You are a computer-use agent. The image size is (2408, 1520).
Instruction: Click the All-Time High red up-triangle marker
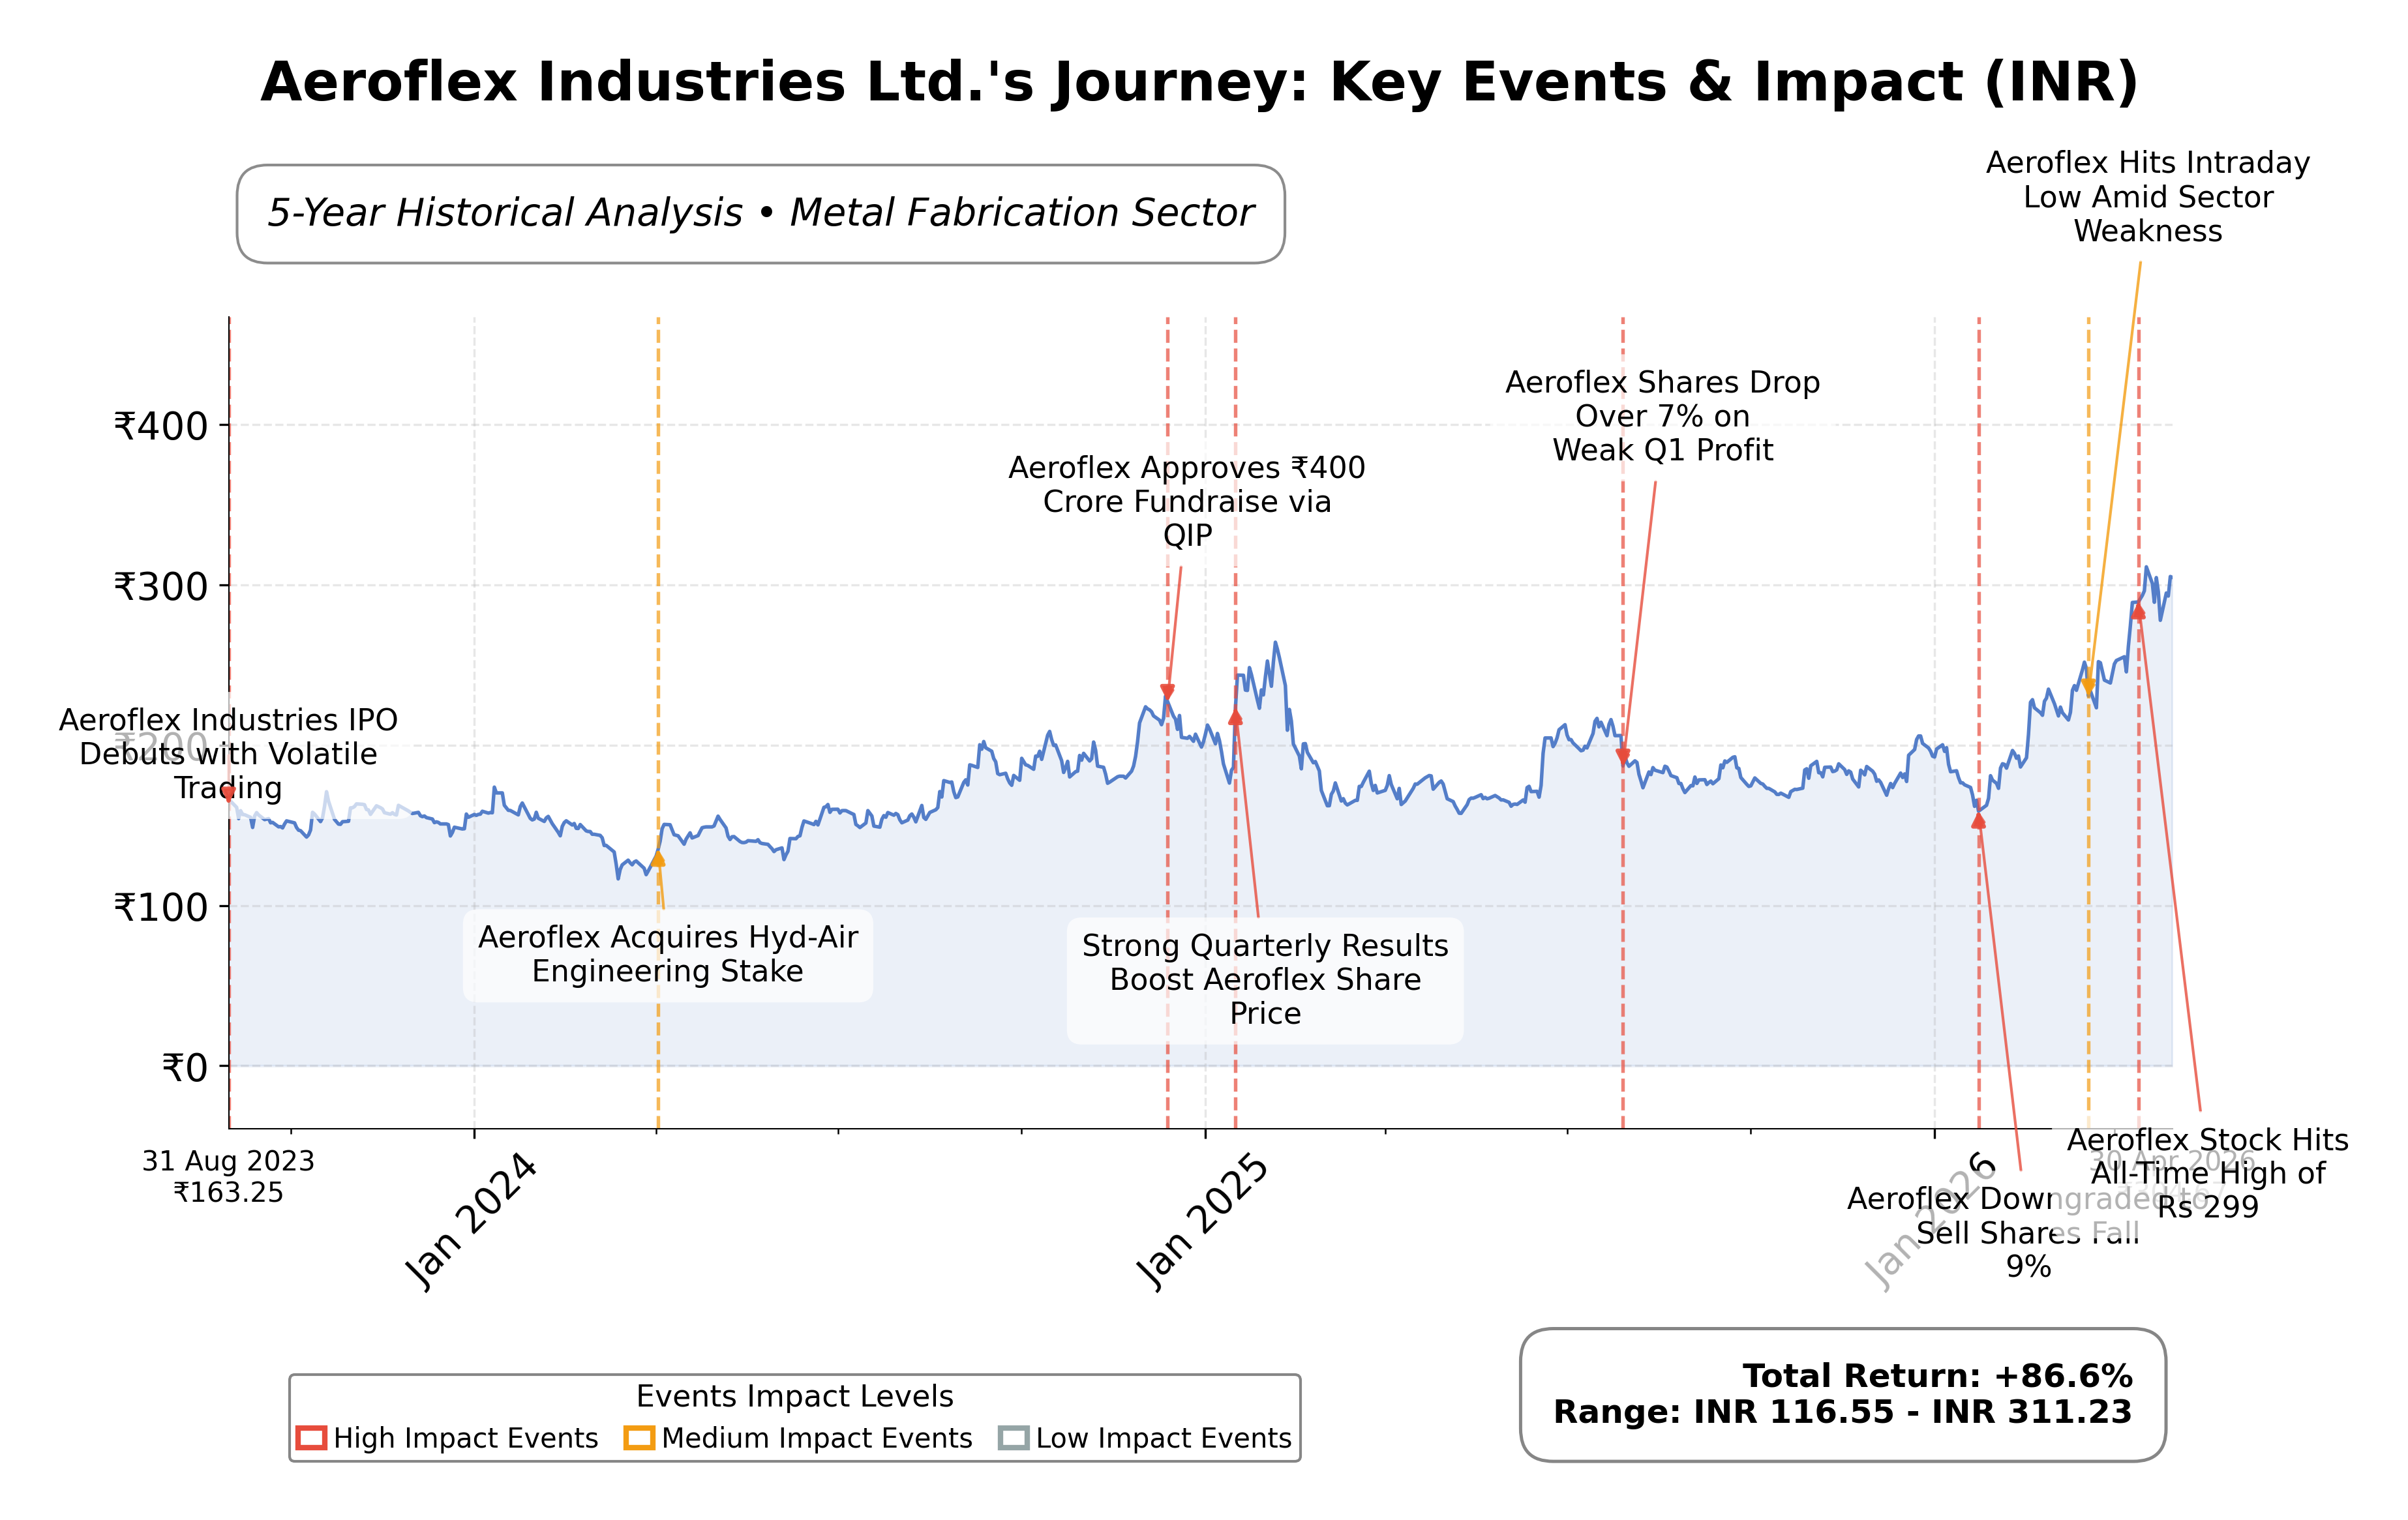[x=2138, y=611]
